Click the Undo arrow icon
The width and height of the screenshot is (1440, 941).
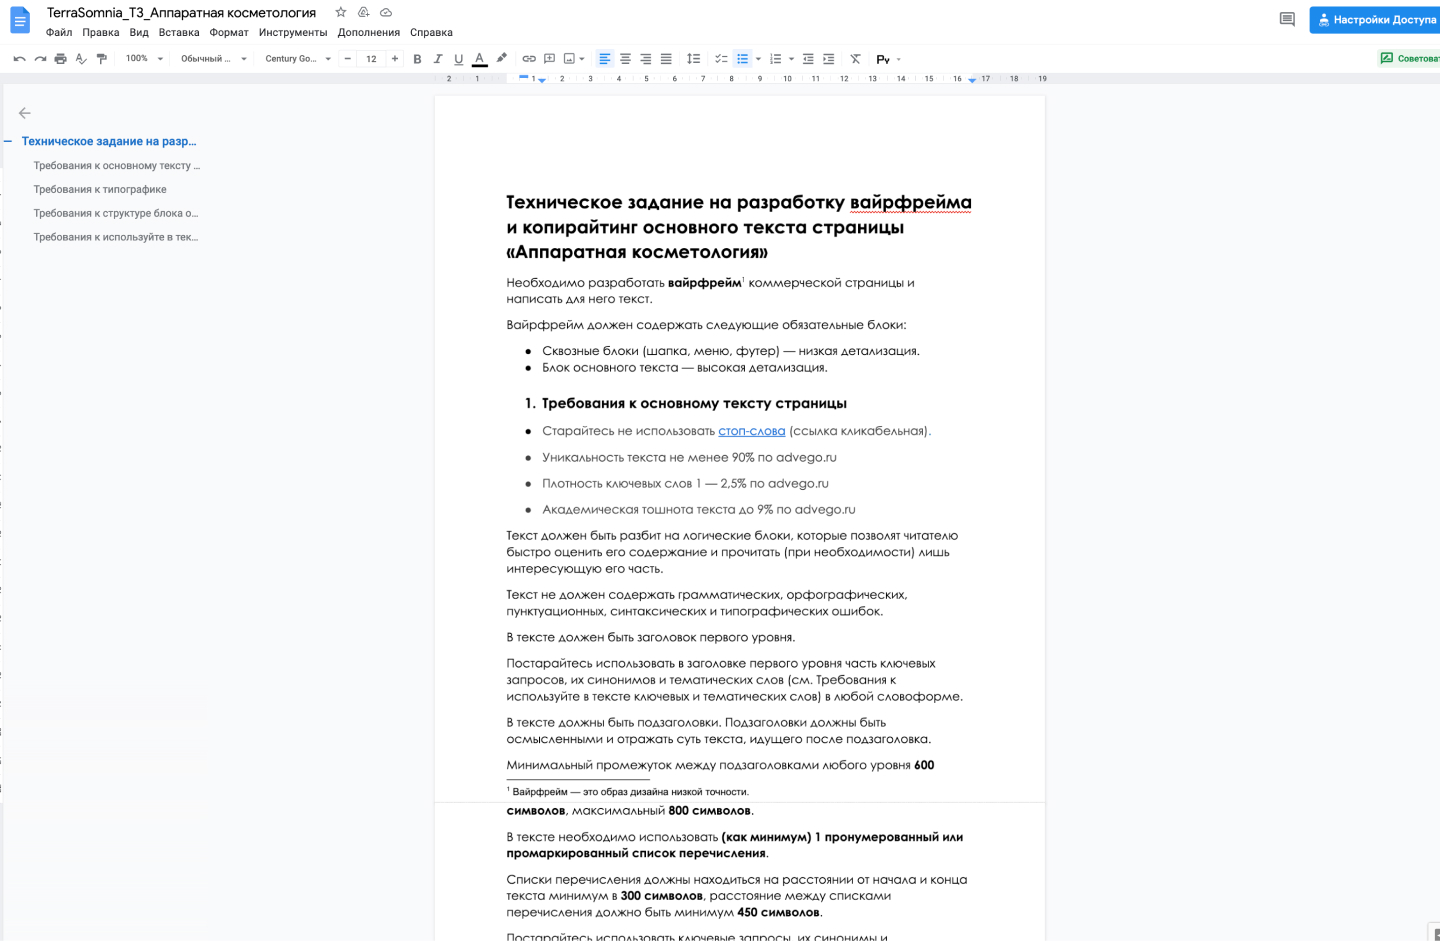click(19, 59)
